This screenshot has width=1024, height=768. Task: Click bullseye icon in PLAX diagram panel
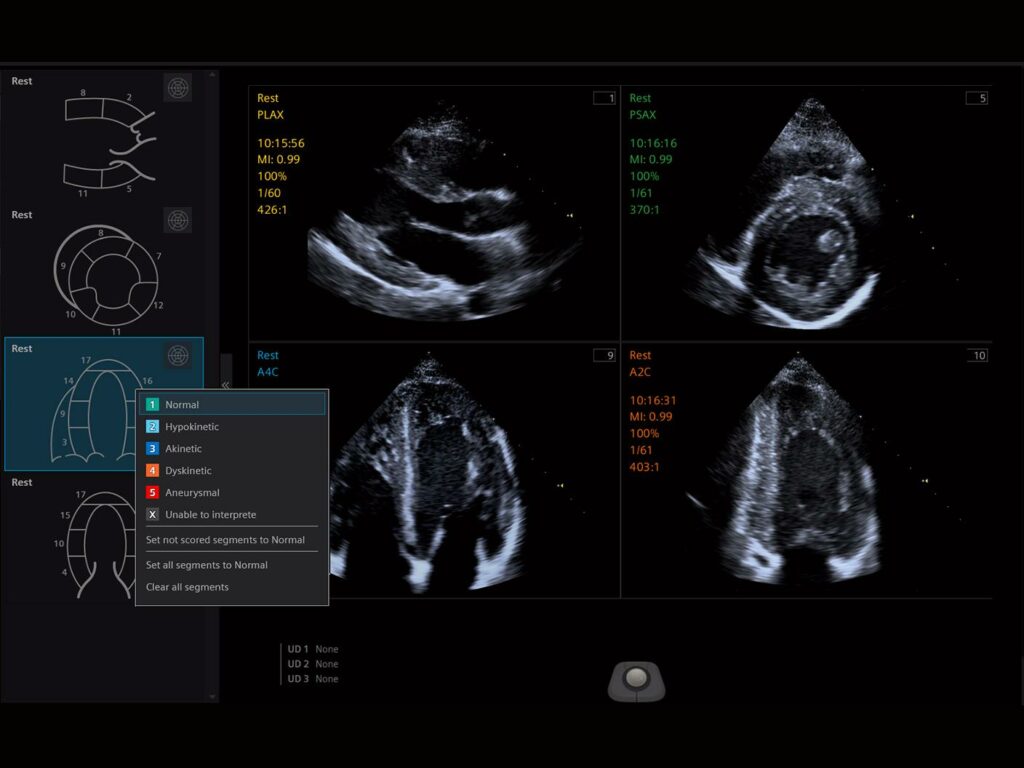coord(177,88)
